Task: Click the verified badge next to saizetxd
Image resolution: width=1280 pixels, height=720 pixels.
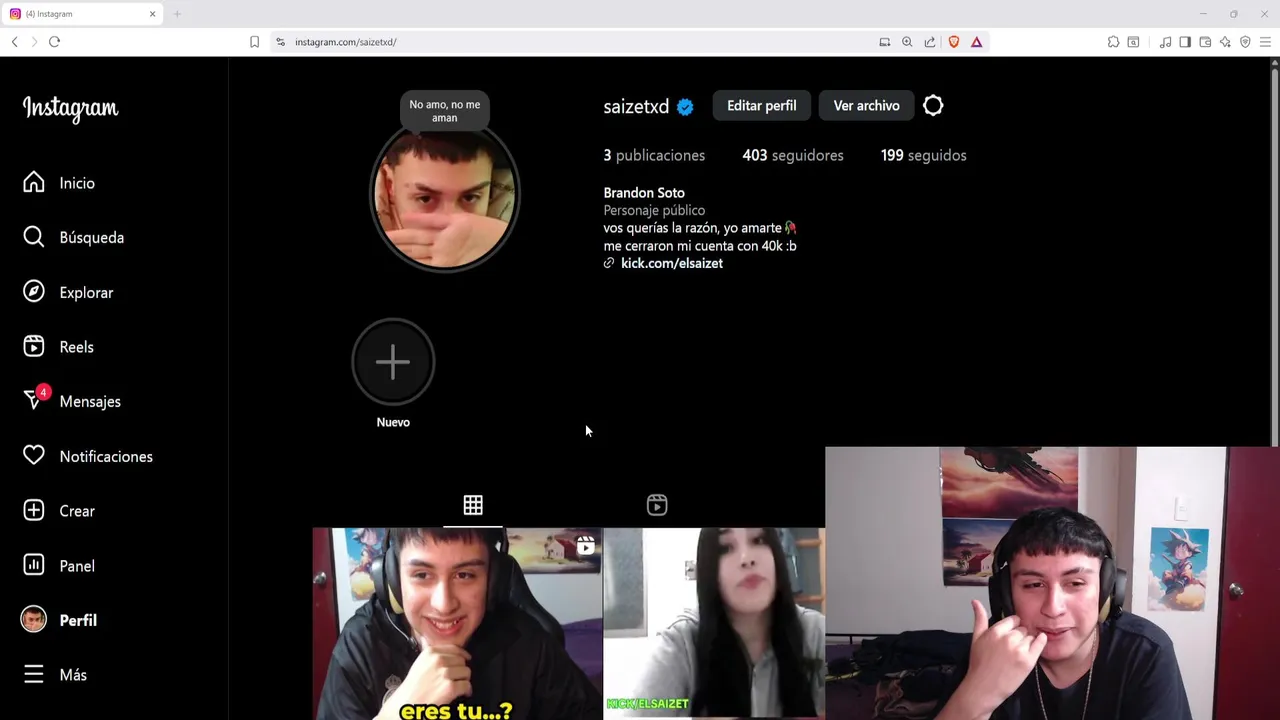Action: [x=685, y=107]
